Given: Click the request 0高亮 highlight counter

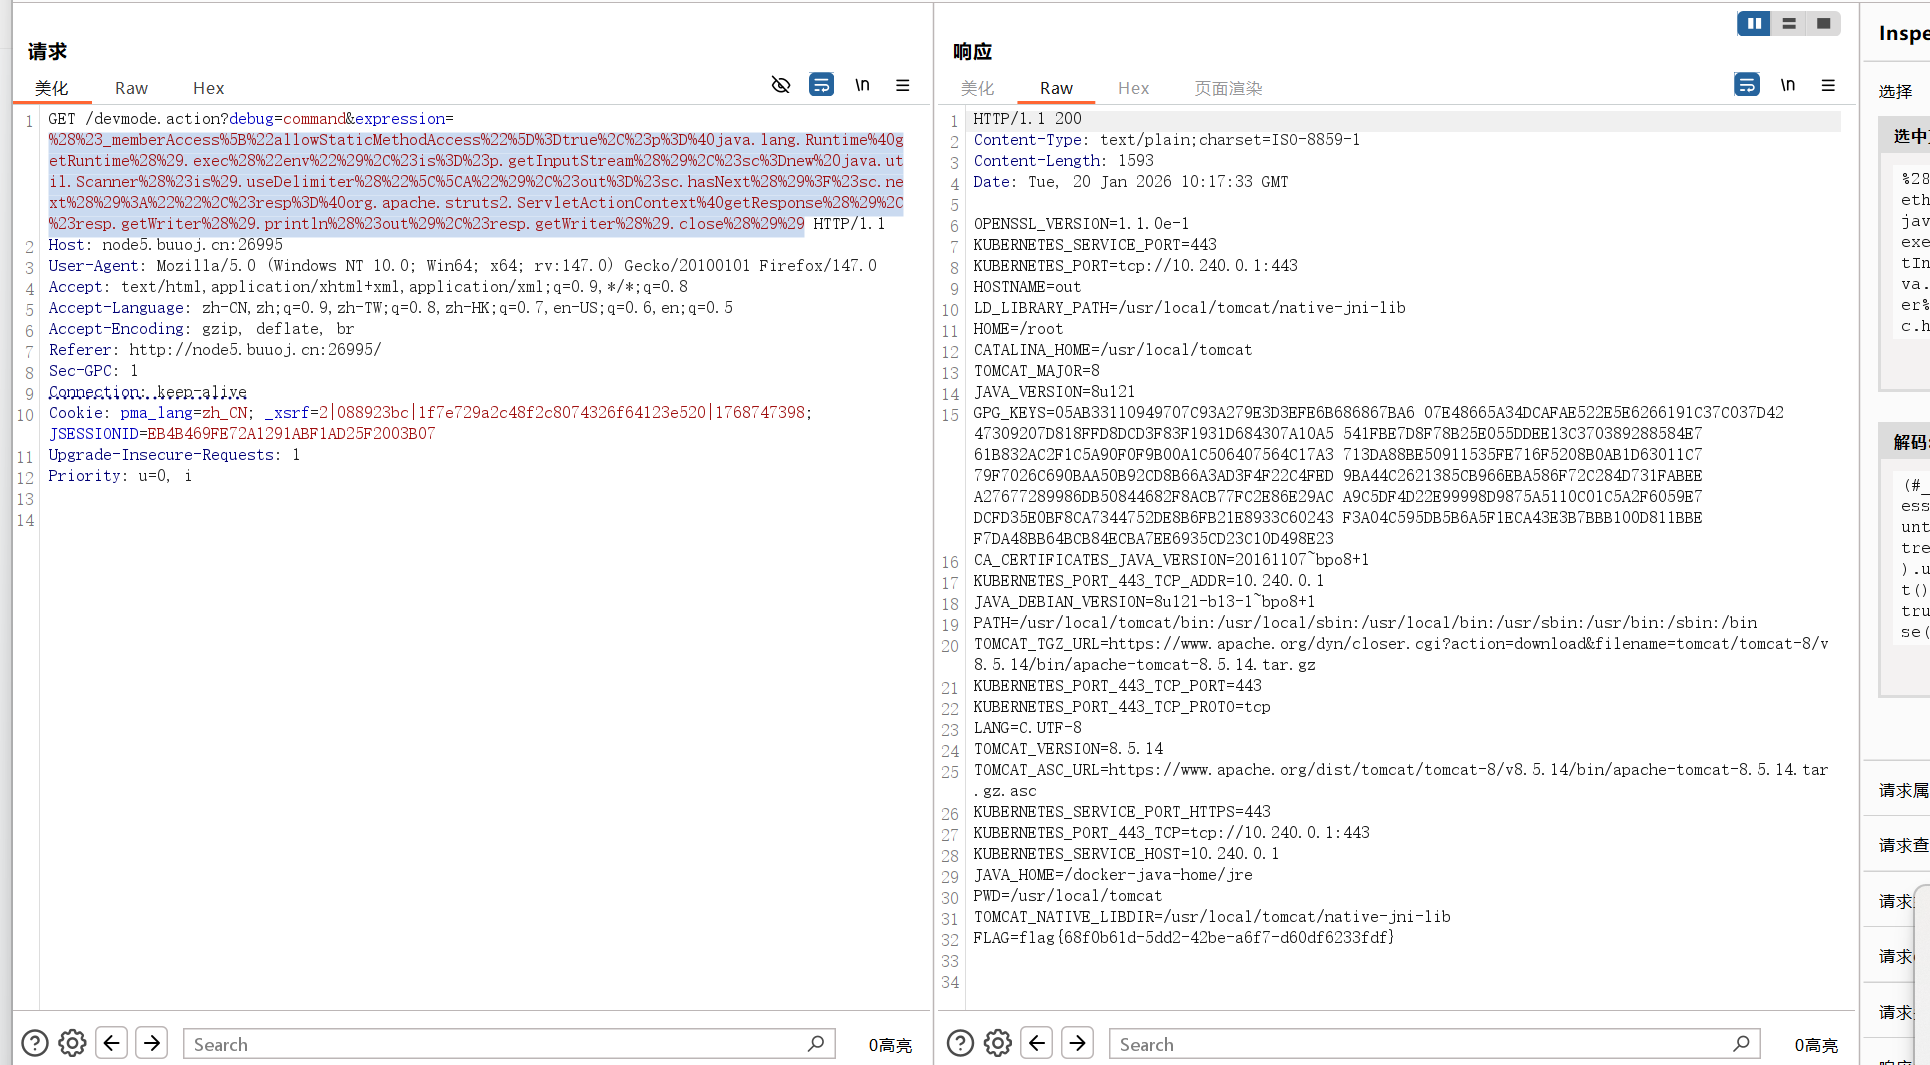Looking at the screenshot, I should tap(890, 1045).
